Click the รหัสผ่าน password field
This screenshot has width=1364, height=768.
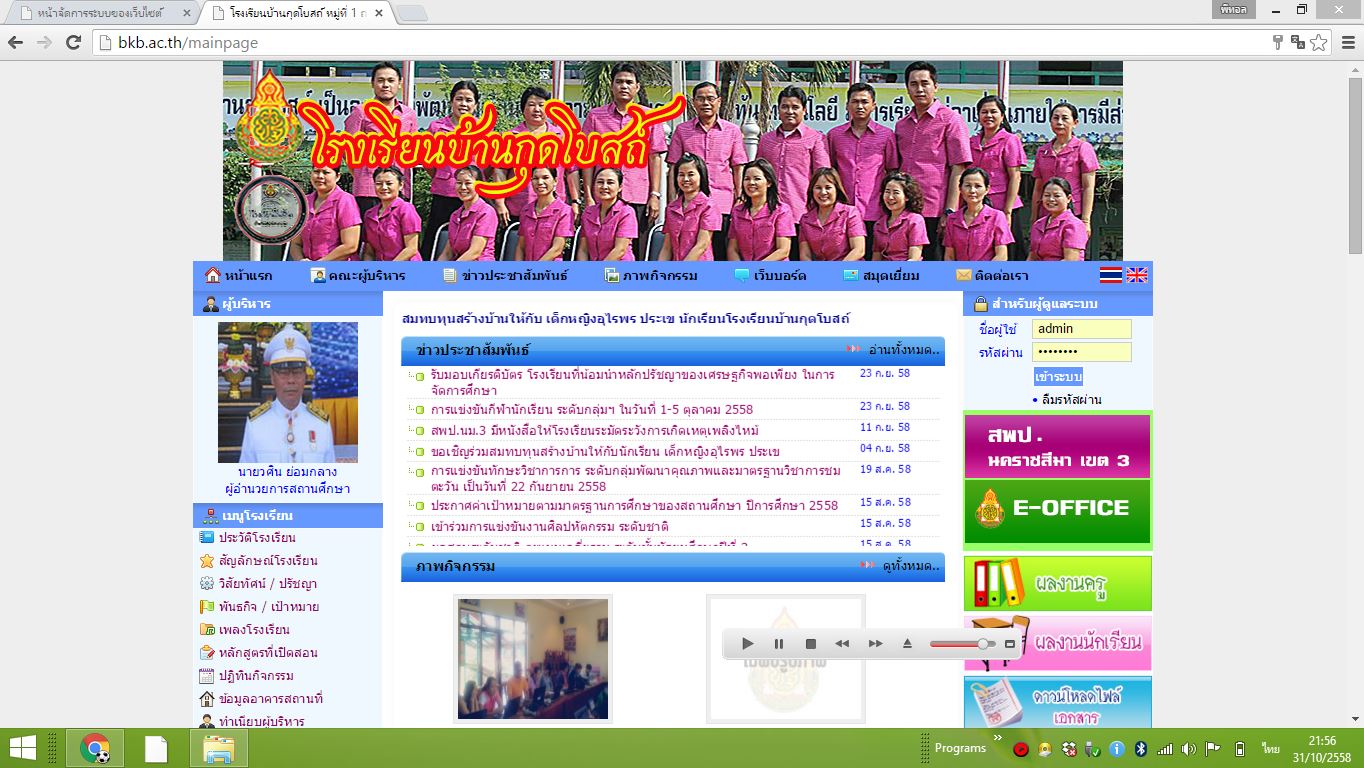(1082, 352)
